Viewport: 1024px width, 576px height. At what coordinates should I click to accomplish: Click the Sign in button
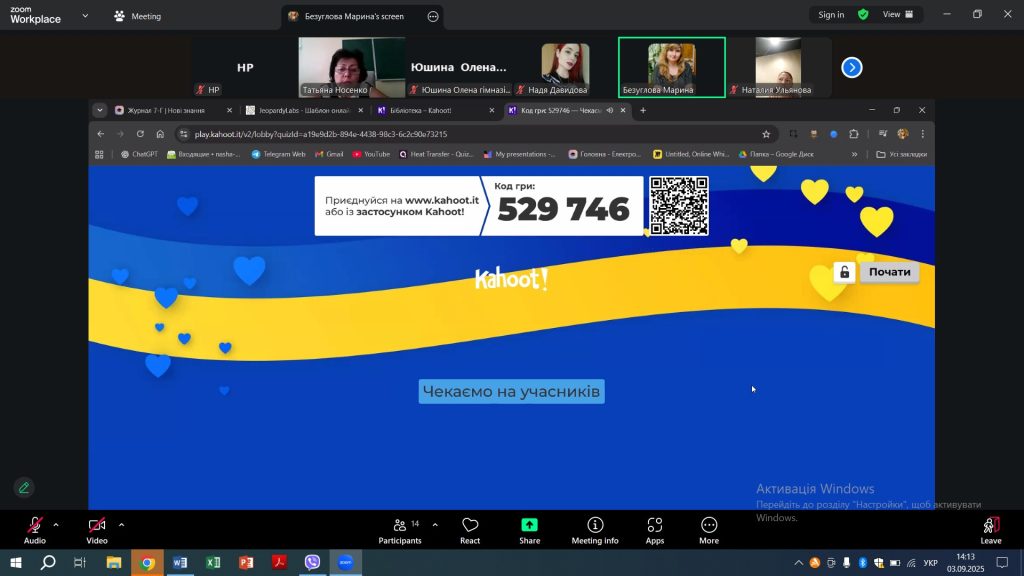831,14
